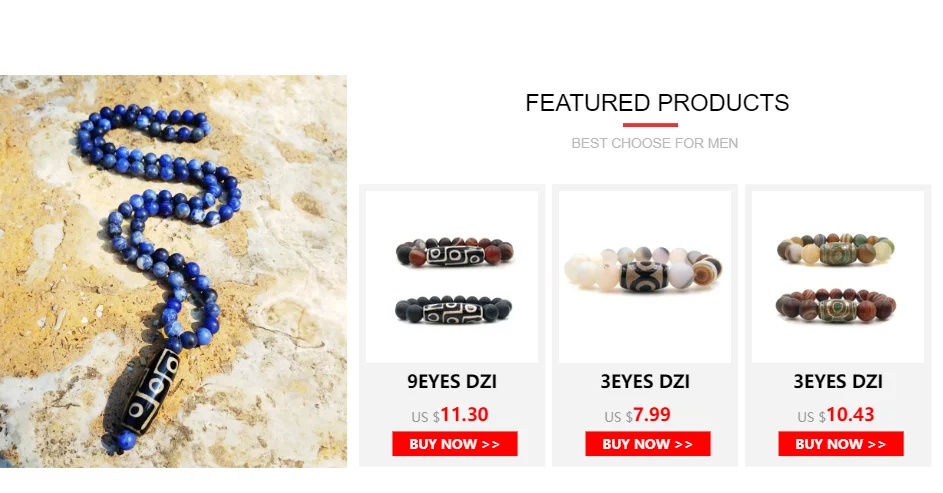Click the upper green-yellow agate bracelet
The image size is (943, 493).
(836, 250)
